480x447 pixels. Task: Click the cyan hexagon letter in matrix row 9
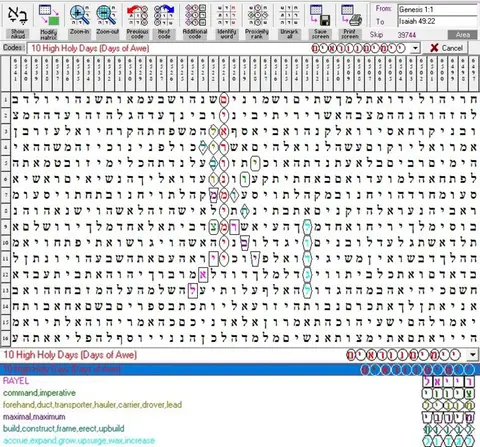[307, 227]
